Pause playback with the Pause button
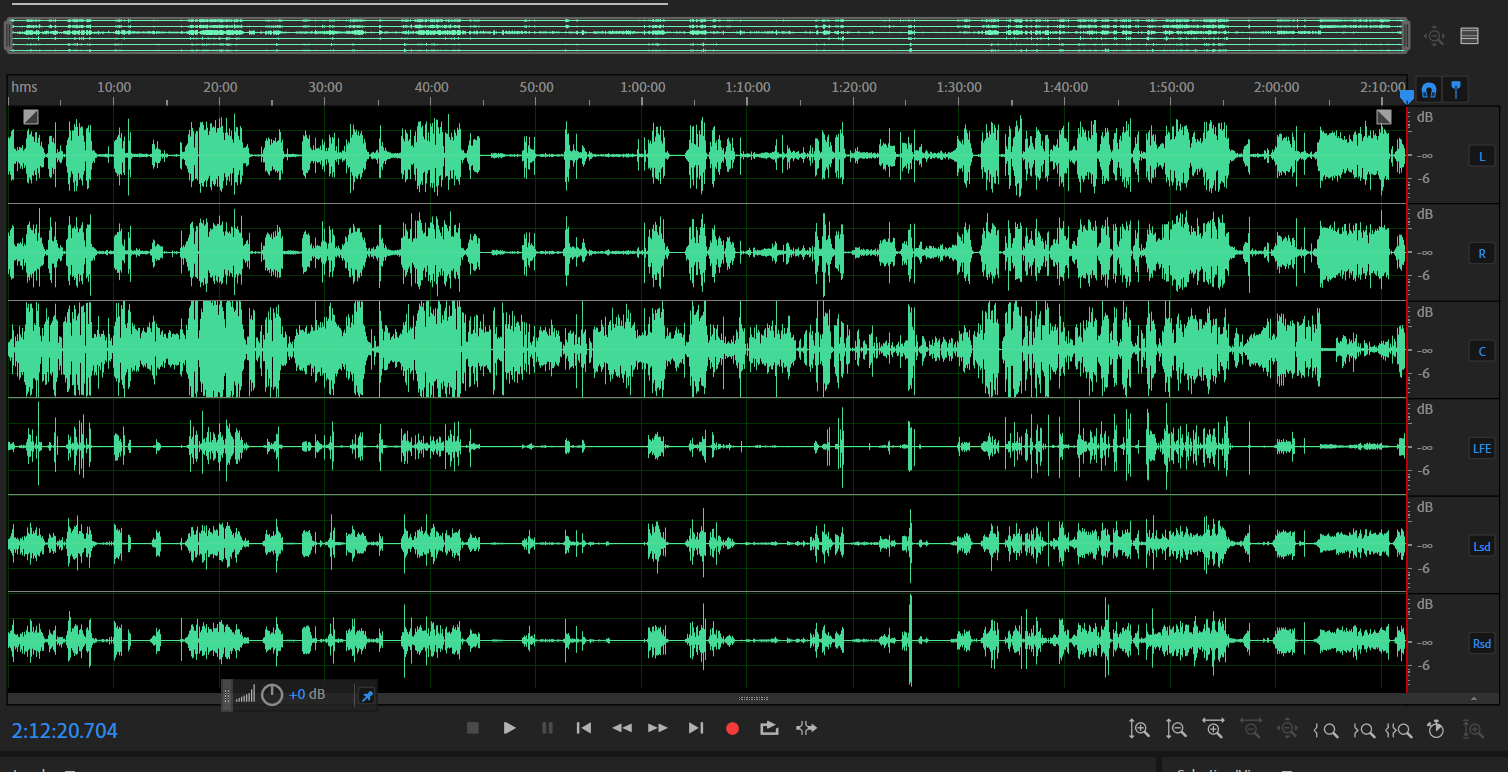 tap(547, 728)
